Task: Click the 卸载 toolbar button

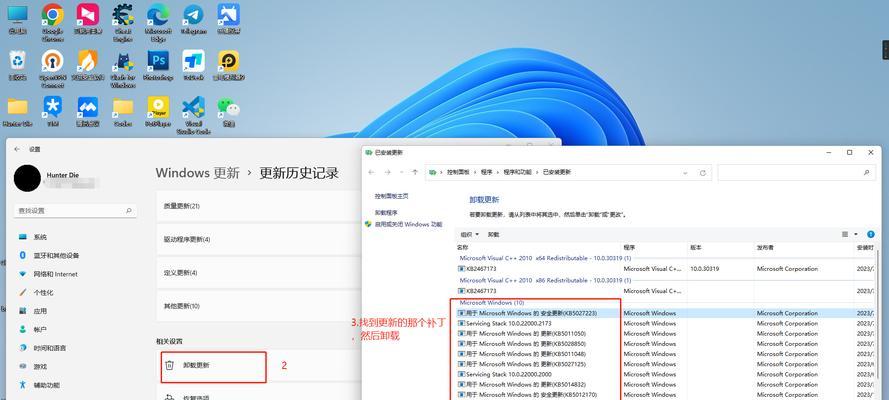Action: point(493,234)
